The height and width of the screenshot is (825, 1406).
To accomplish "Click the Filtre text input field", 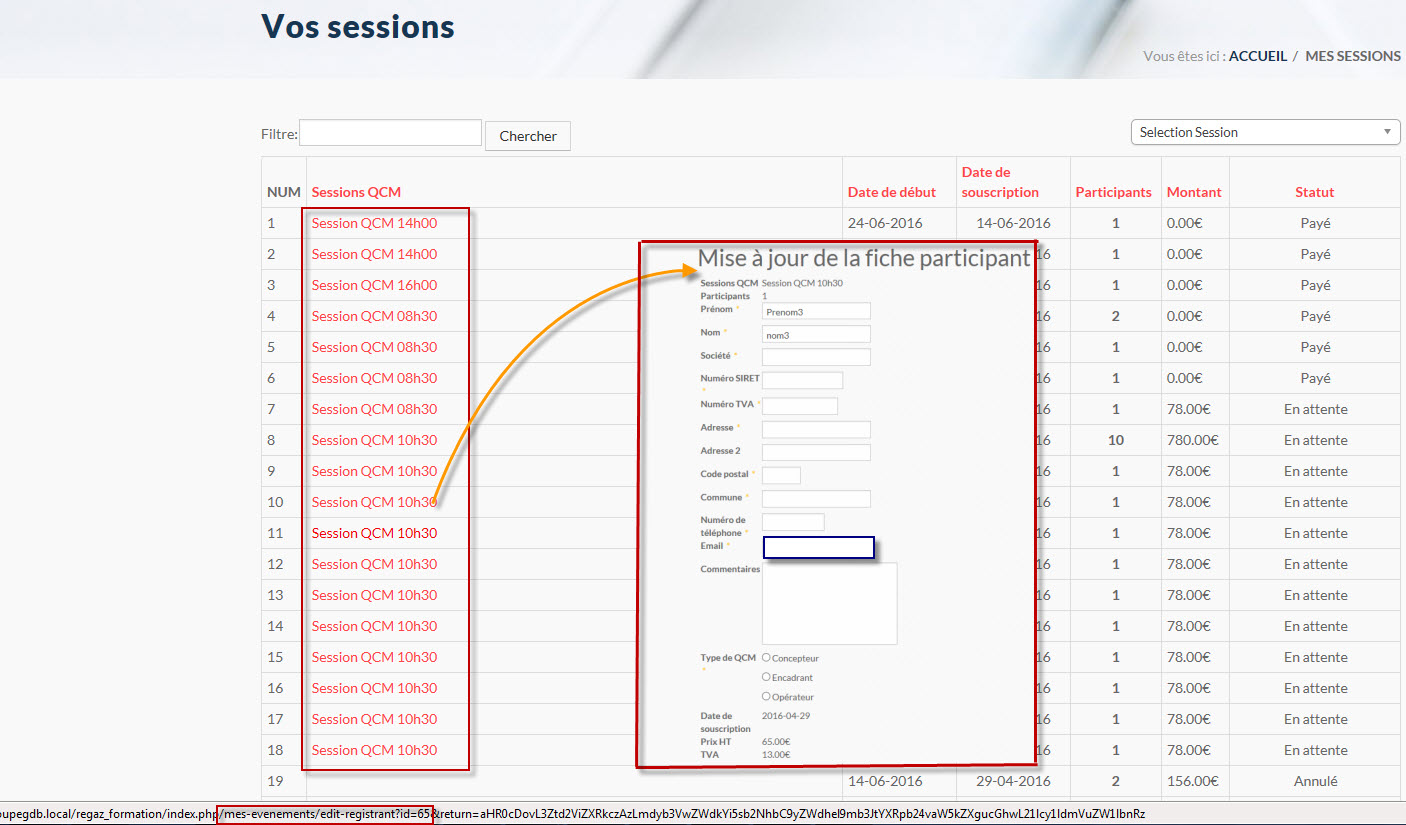I will 390,133.
